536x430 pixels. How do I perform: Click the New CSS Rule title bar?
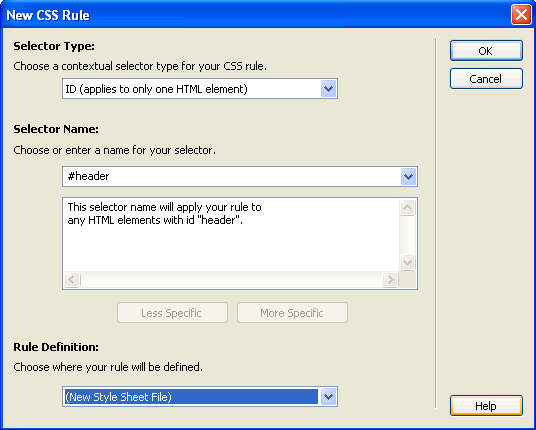(256, 15)
